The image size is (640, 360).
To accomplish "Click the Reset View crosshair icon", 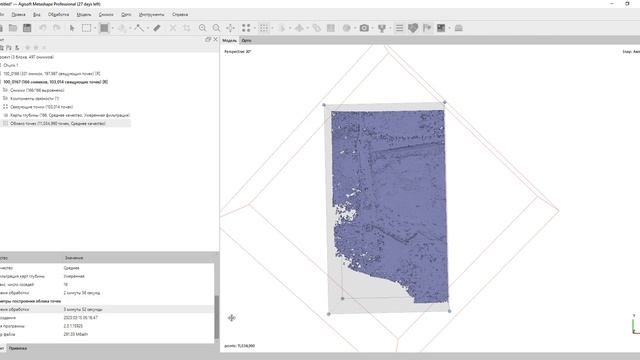I will click(231, 28).
